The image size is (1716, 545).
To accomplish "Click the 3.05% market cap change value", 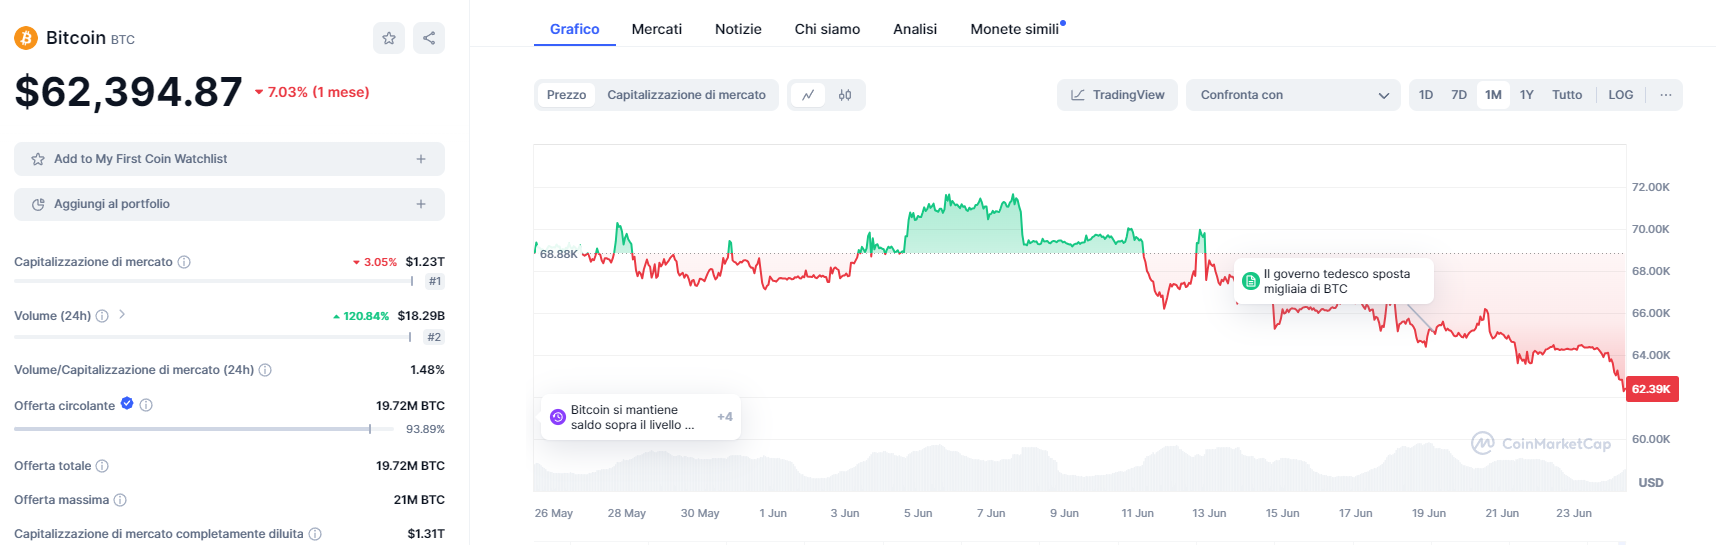I will 375,262.
